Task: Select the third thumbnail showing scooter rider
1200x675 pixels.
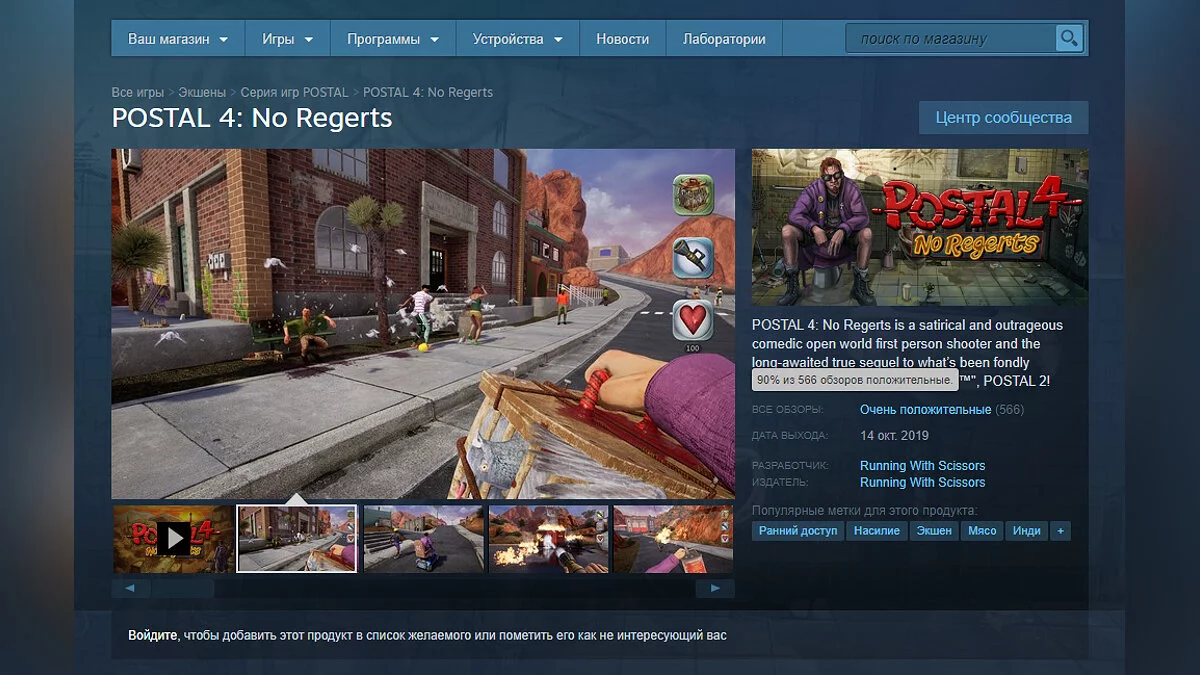Action: 423,538
